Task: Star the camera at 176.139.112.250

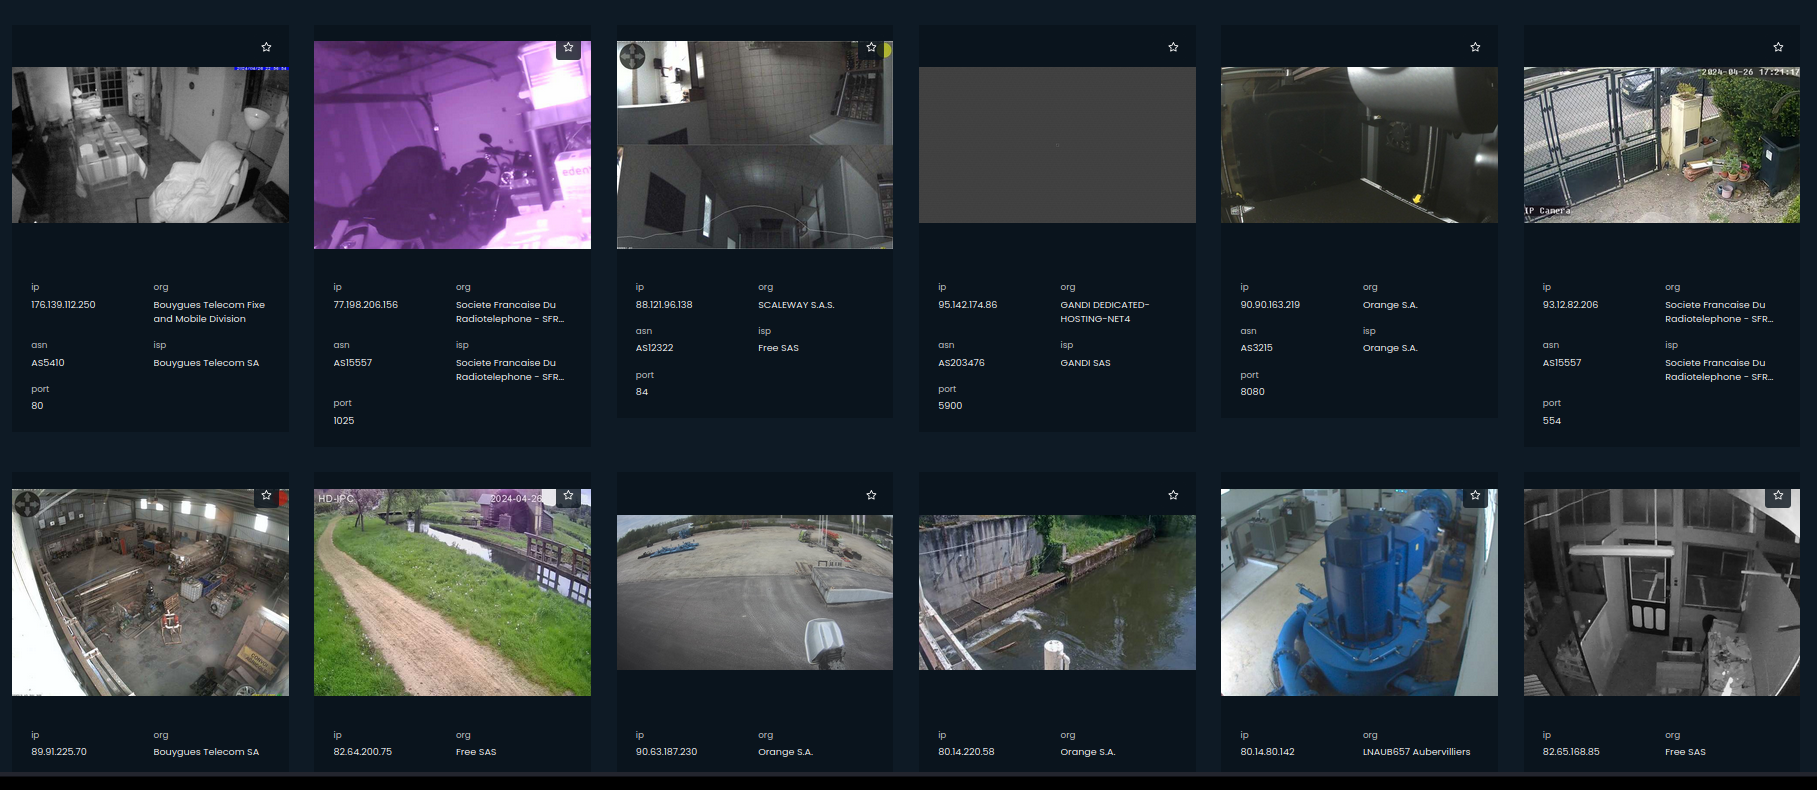Action: point(266,47)
